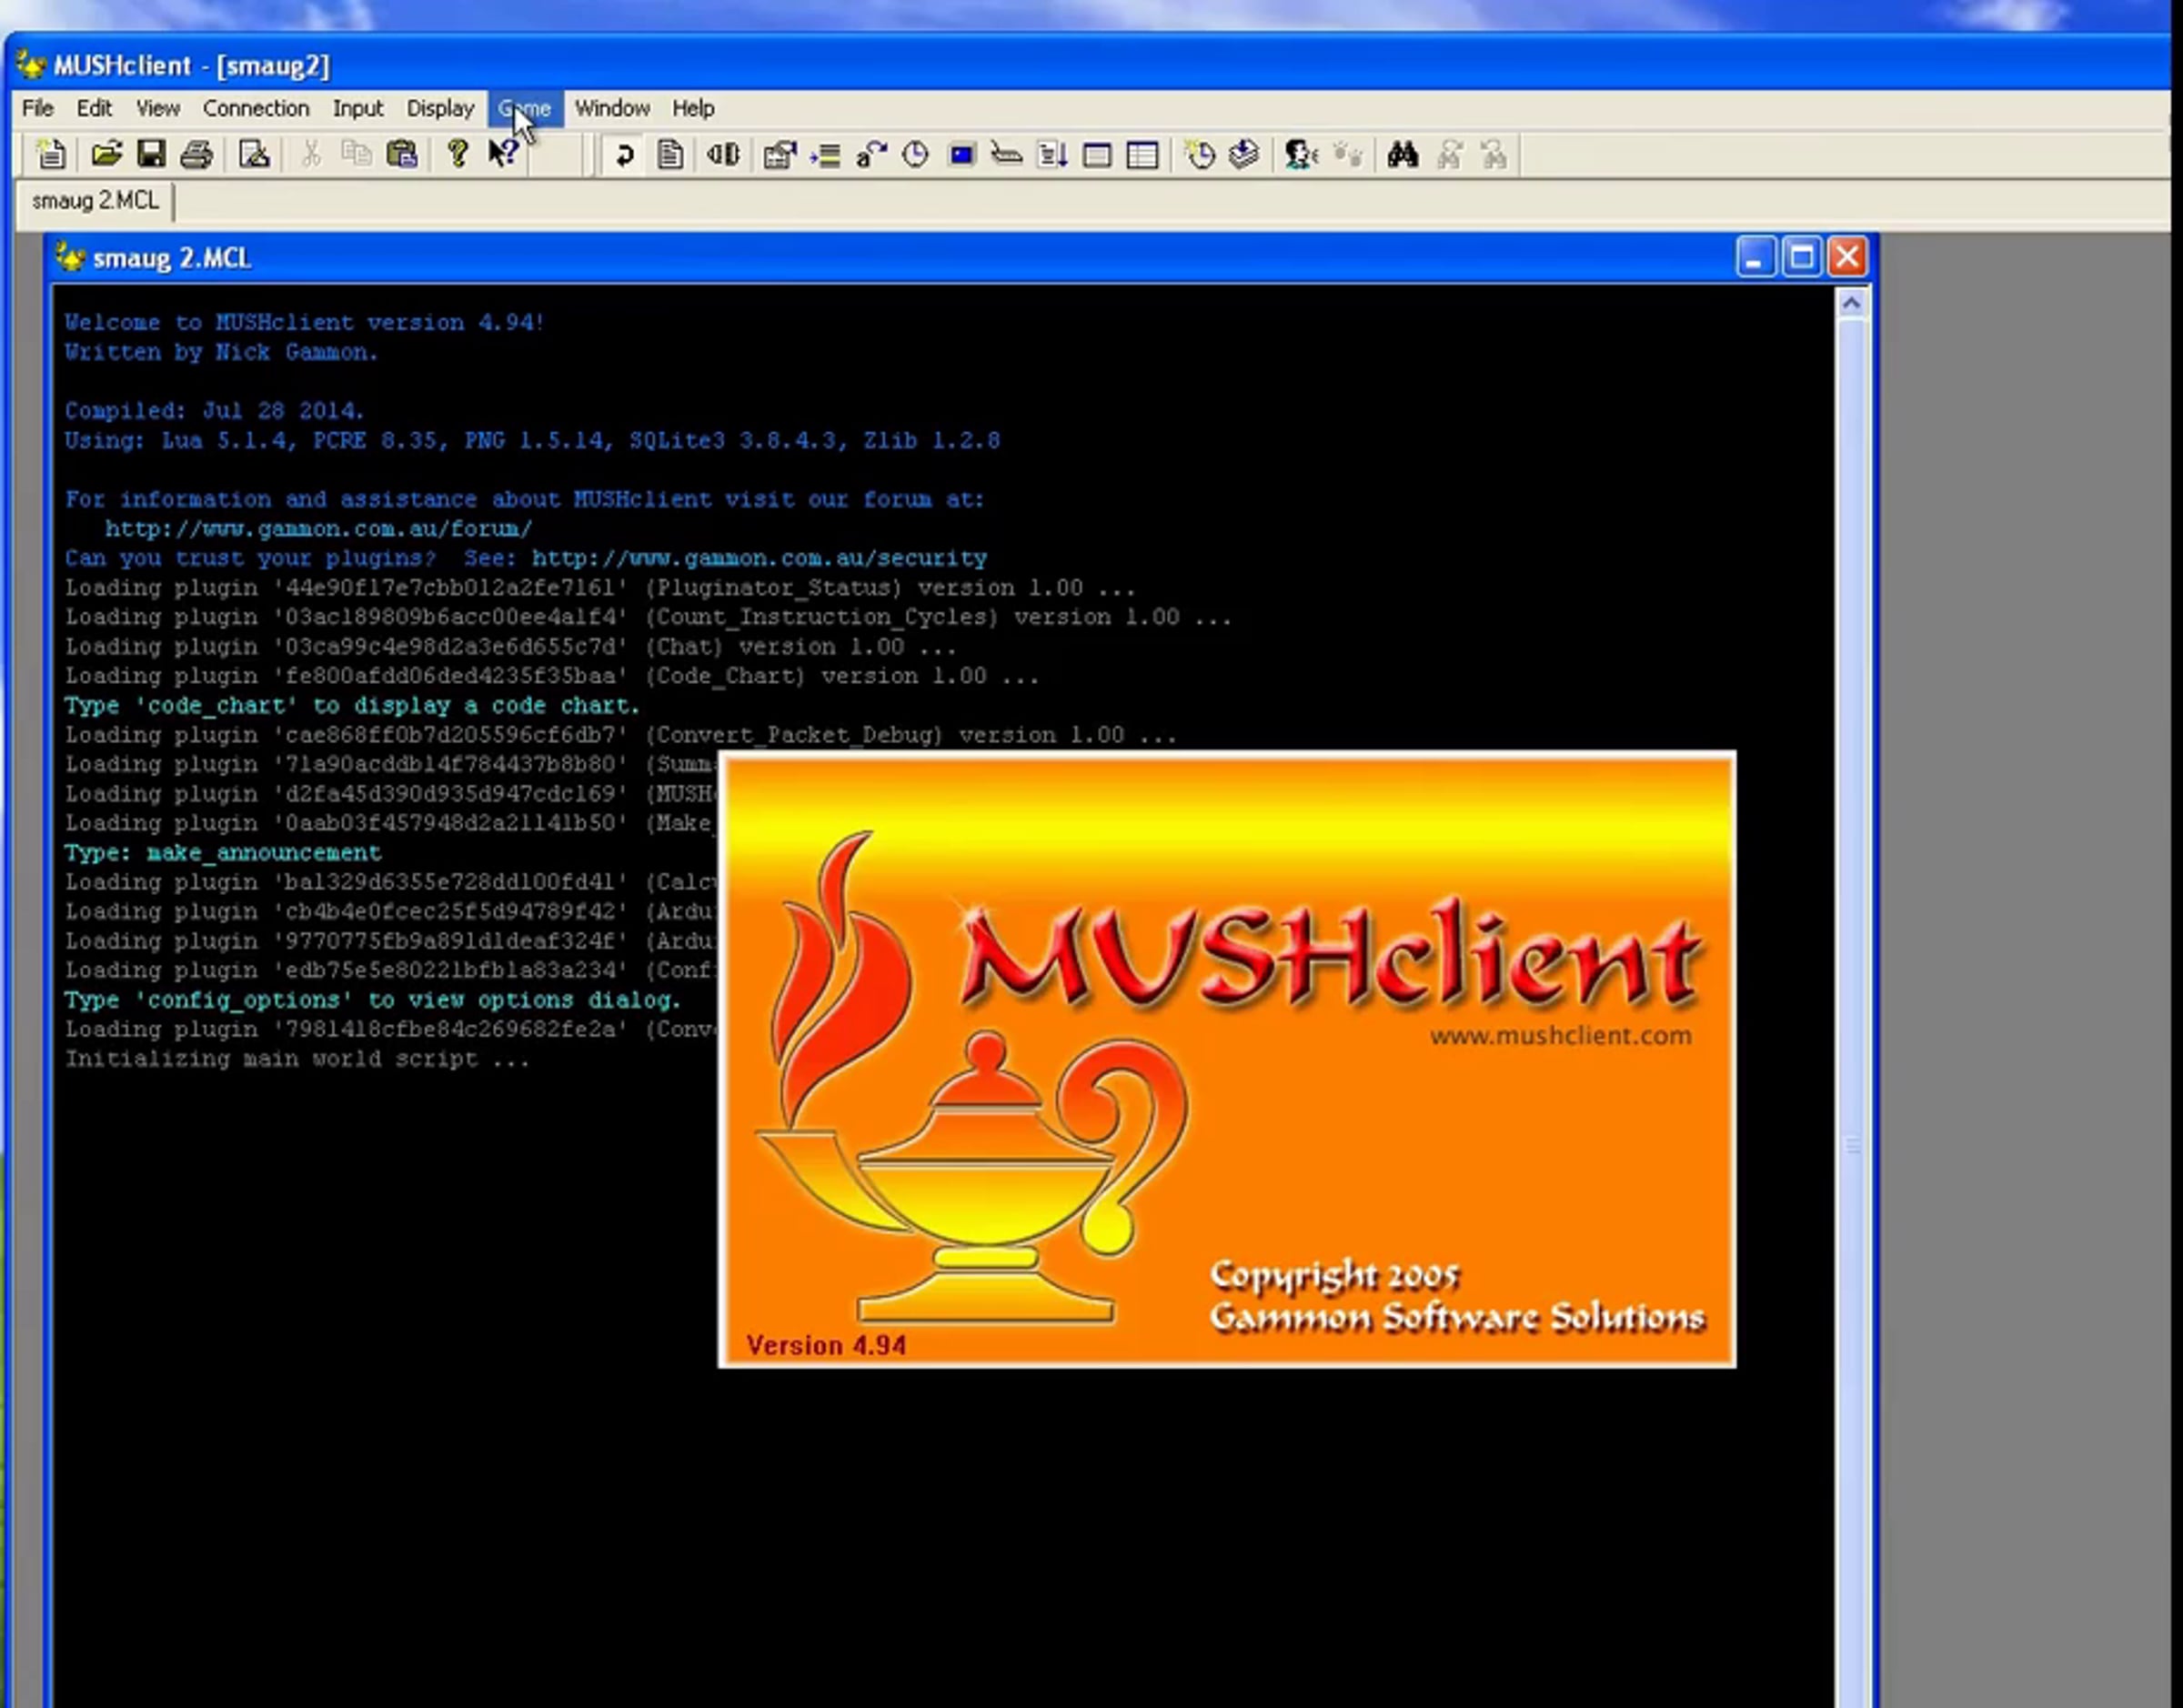This screenshot has width=2183, height=1708.
Task: Click the blue screen output icon
Action: click(961, 155)
